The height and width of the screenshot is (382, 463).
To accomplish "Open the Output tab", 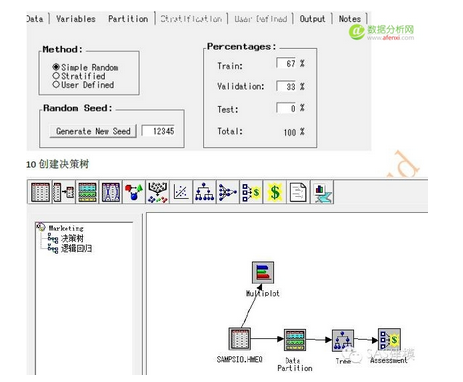I will [x=312, y=19].
